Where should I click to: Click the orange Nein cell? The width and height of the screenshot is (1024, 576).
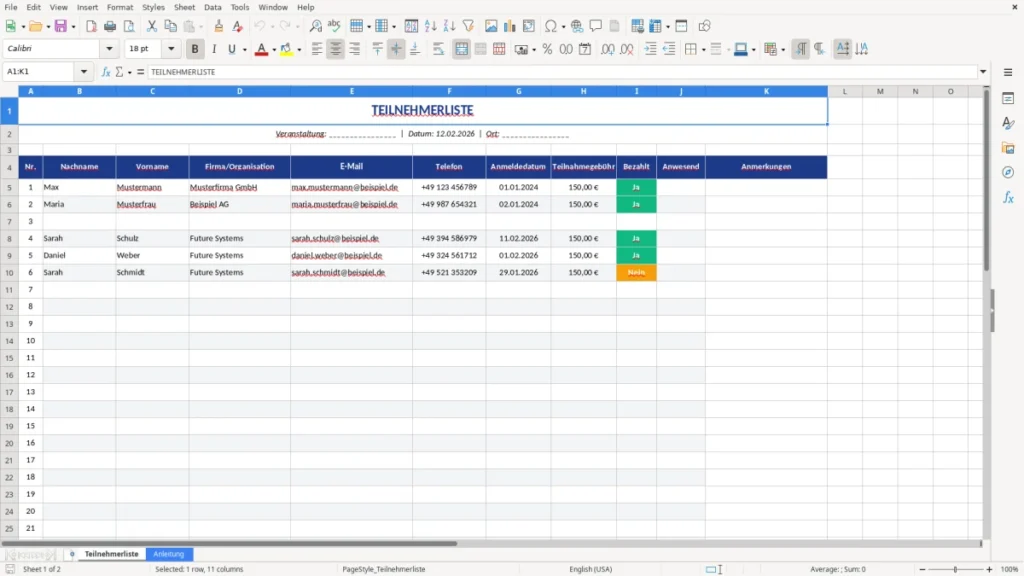tap(636, 272)
